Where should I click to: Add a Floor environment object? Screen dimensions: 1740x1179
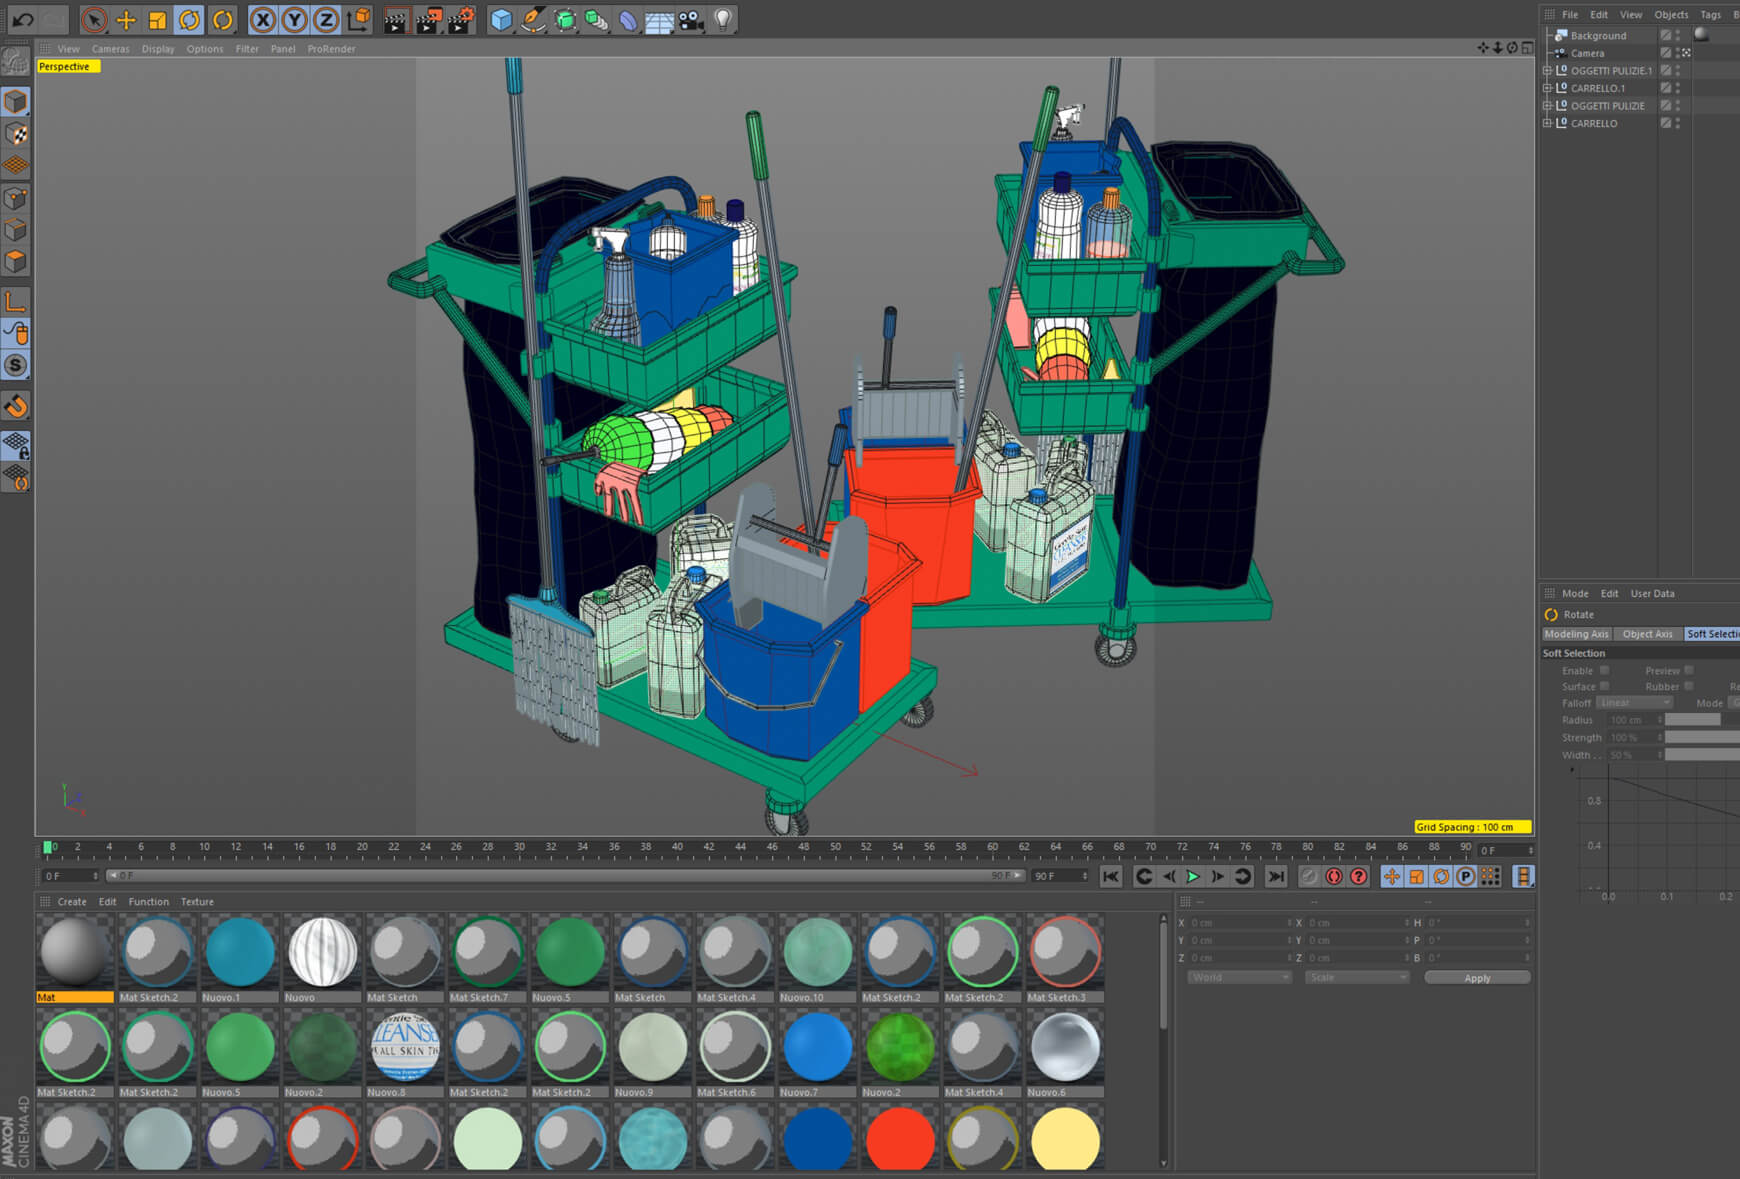[659, 19]
